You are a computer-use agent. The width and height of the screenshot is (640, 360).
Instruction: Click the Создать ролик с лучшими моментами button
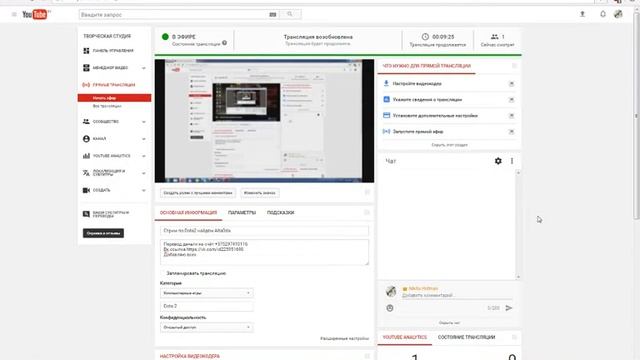[x=198, y=193]
